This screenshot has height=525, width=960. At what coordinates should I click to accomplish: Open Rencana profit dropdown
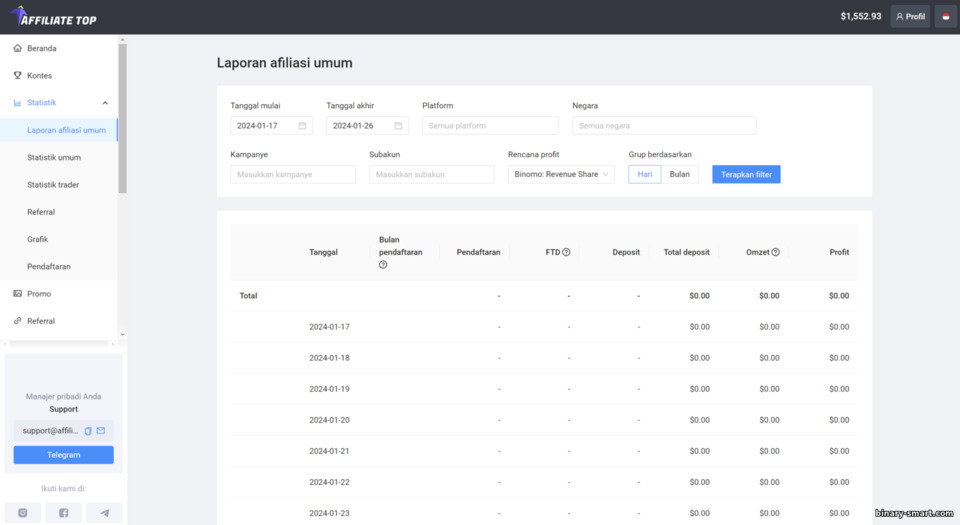(561, 174)
